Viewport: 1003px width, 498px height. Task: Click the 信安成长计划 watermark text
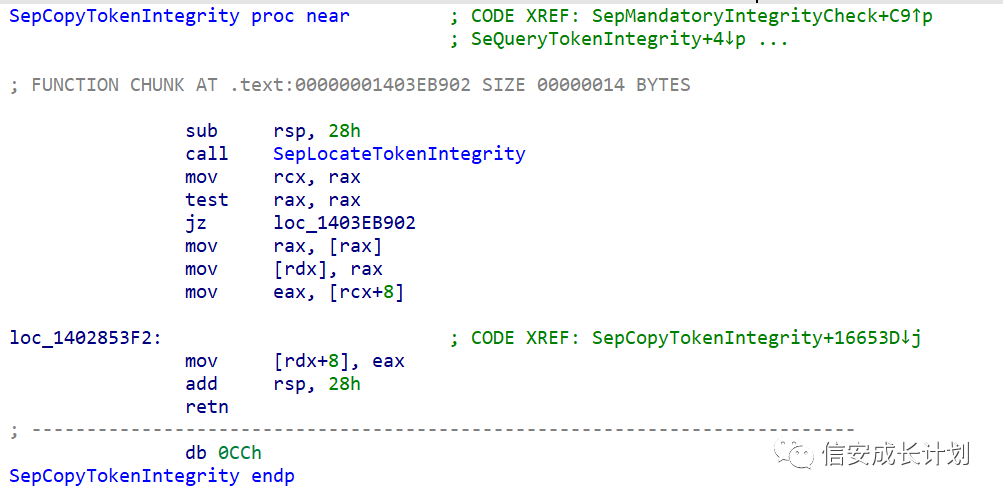coord(896,455)
